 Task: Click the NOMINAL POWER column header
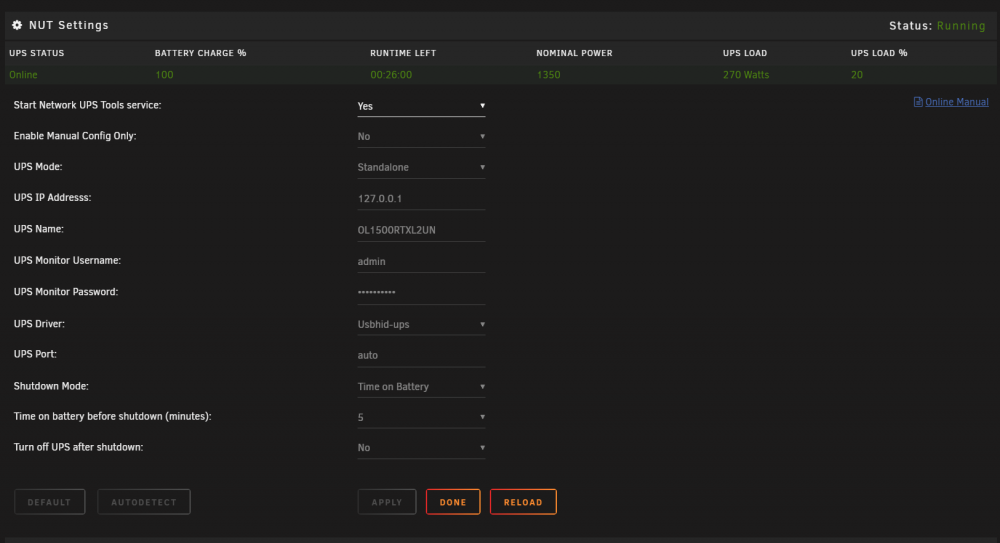(574, 53)
